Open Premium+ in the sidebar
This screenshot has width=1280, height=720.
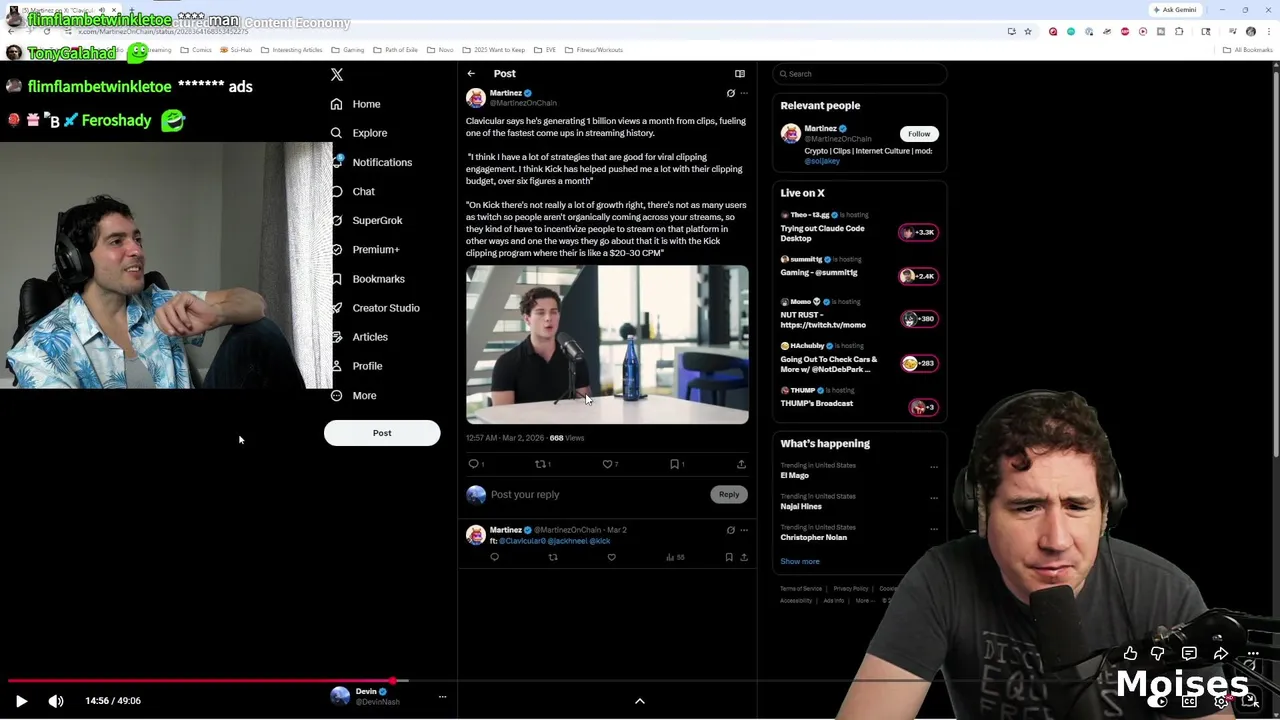pyautogui.click(x=364, y=249)
